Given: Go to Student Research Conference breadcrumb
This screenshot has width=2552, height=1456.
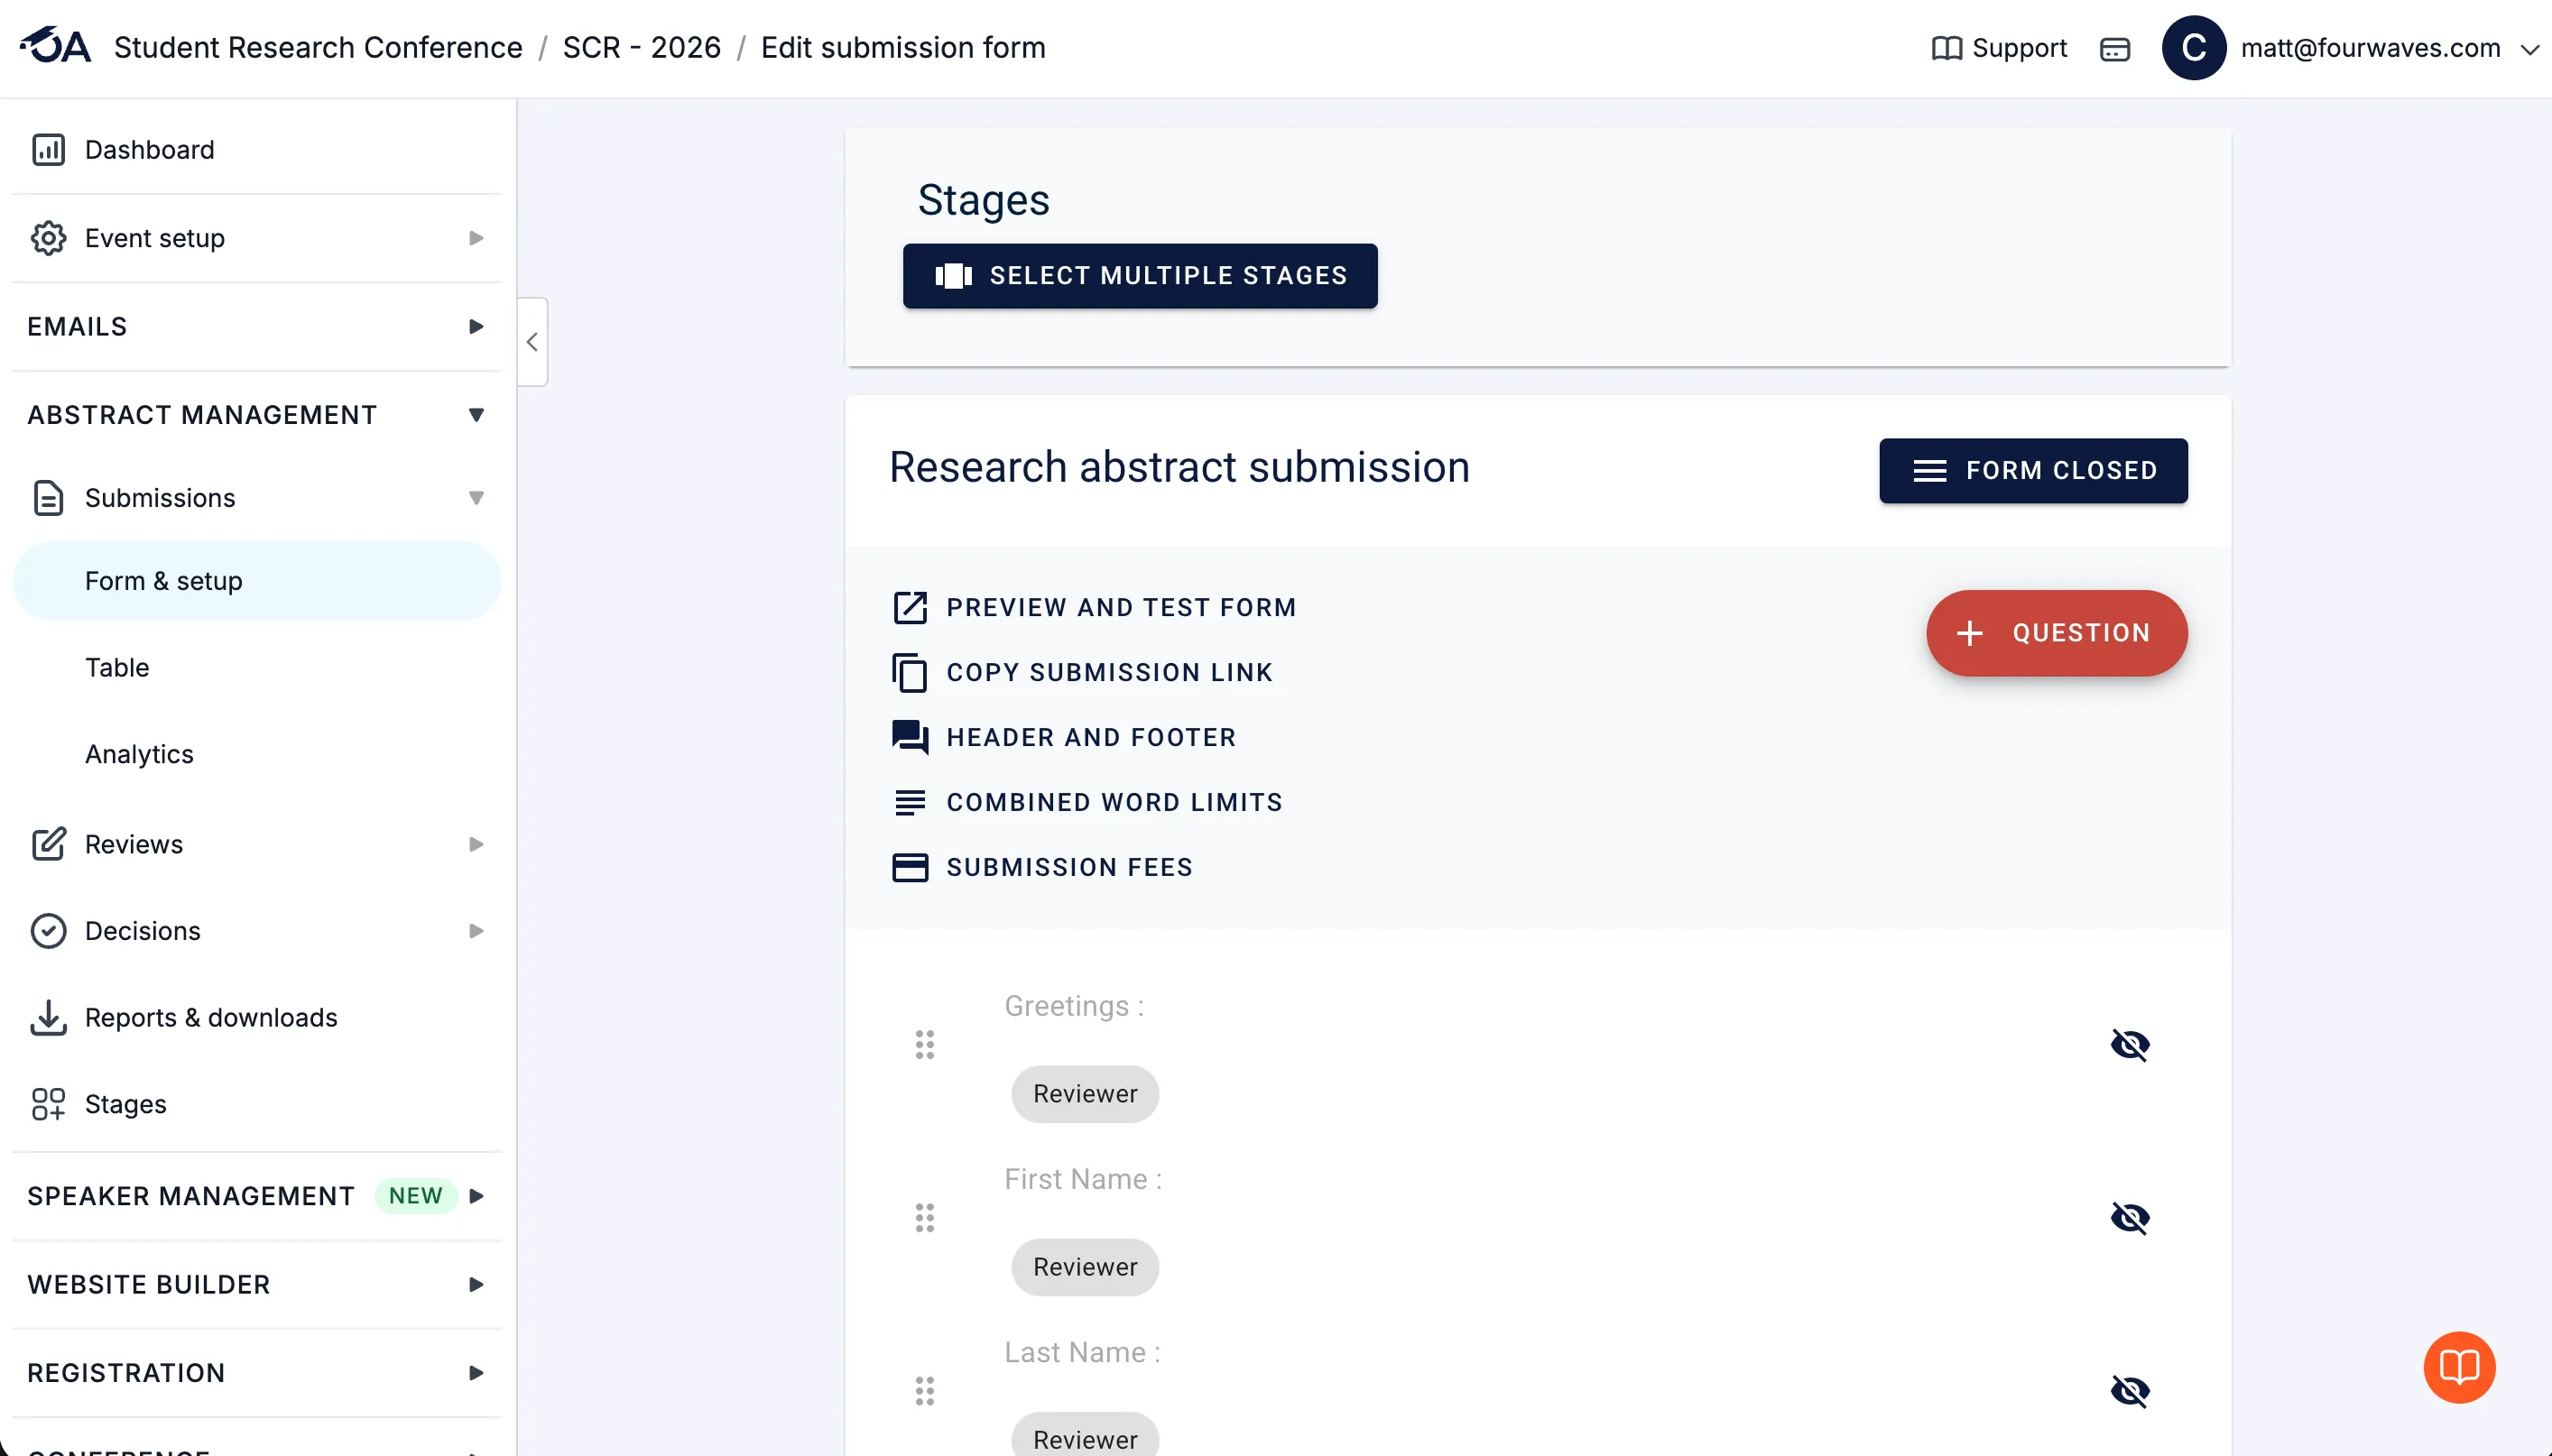Looking at the screenshot, I should point(318,48).
